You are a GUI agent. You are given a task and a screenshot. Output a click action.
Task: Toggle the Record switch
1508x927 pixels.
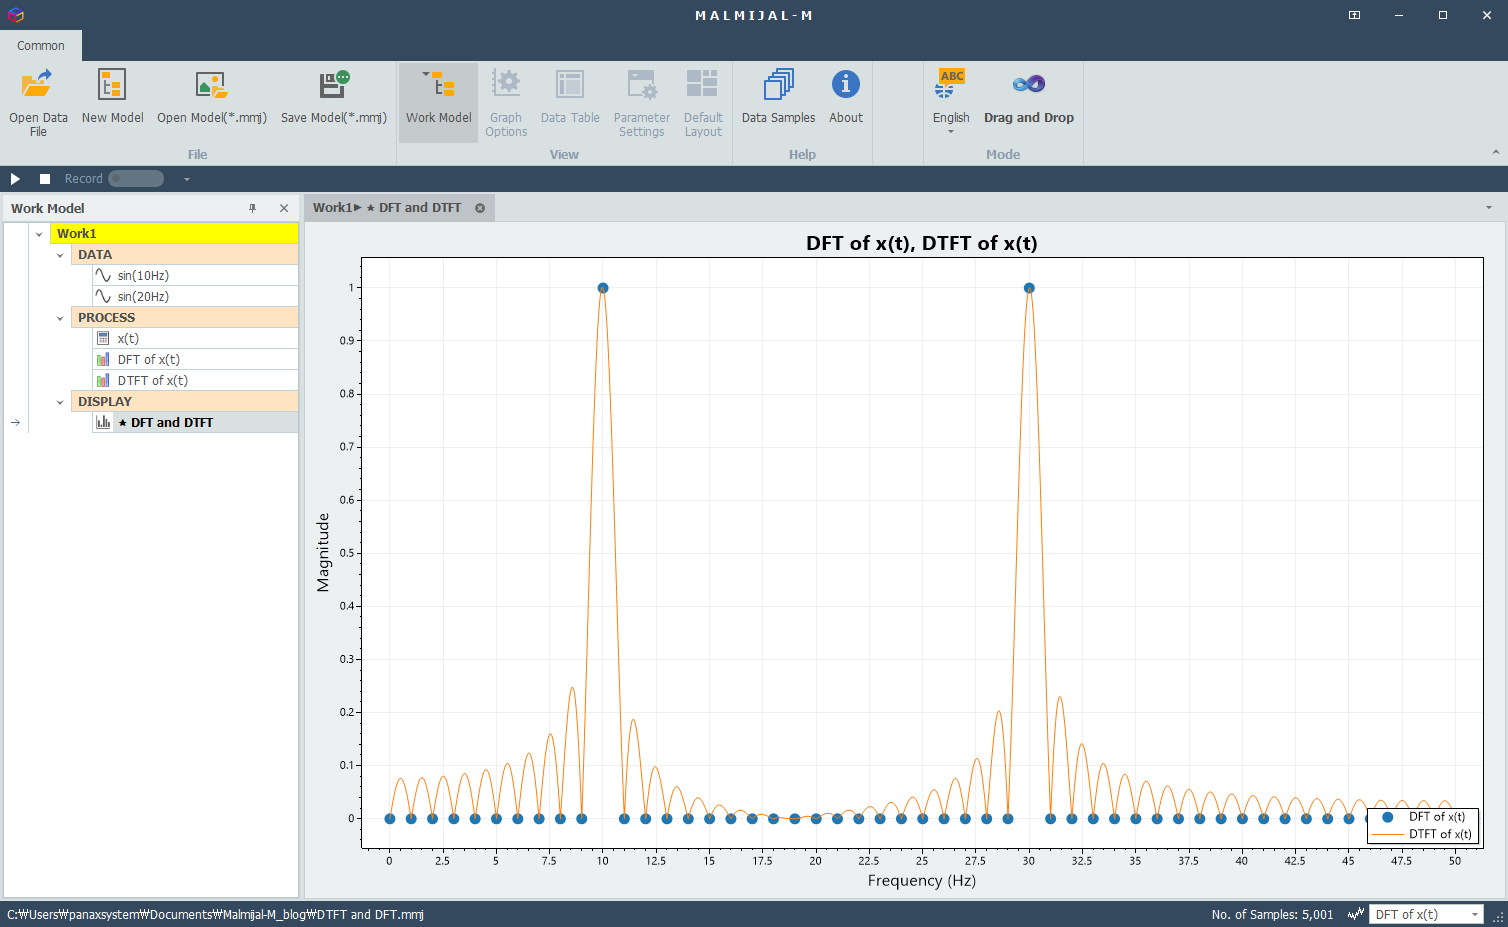(136, 179)
